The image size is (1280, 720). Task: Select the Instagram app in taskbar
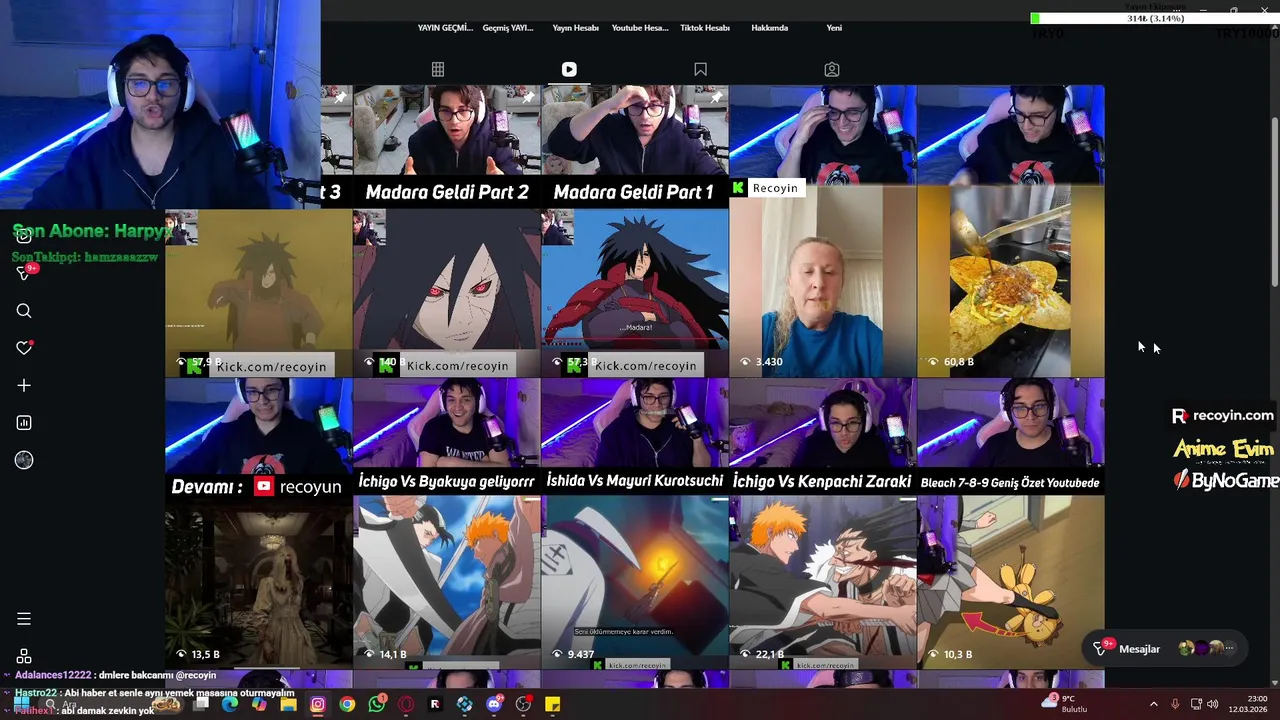pyautogui.click(x=318, y=704)
